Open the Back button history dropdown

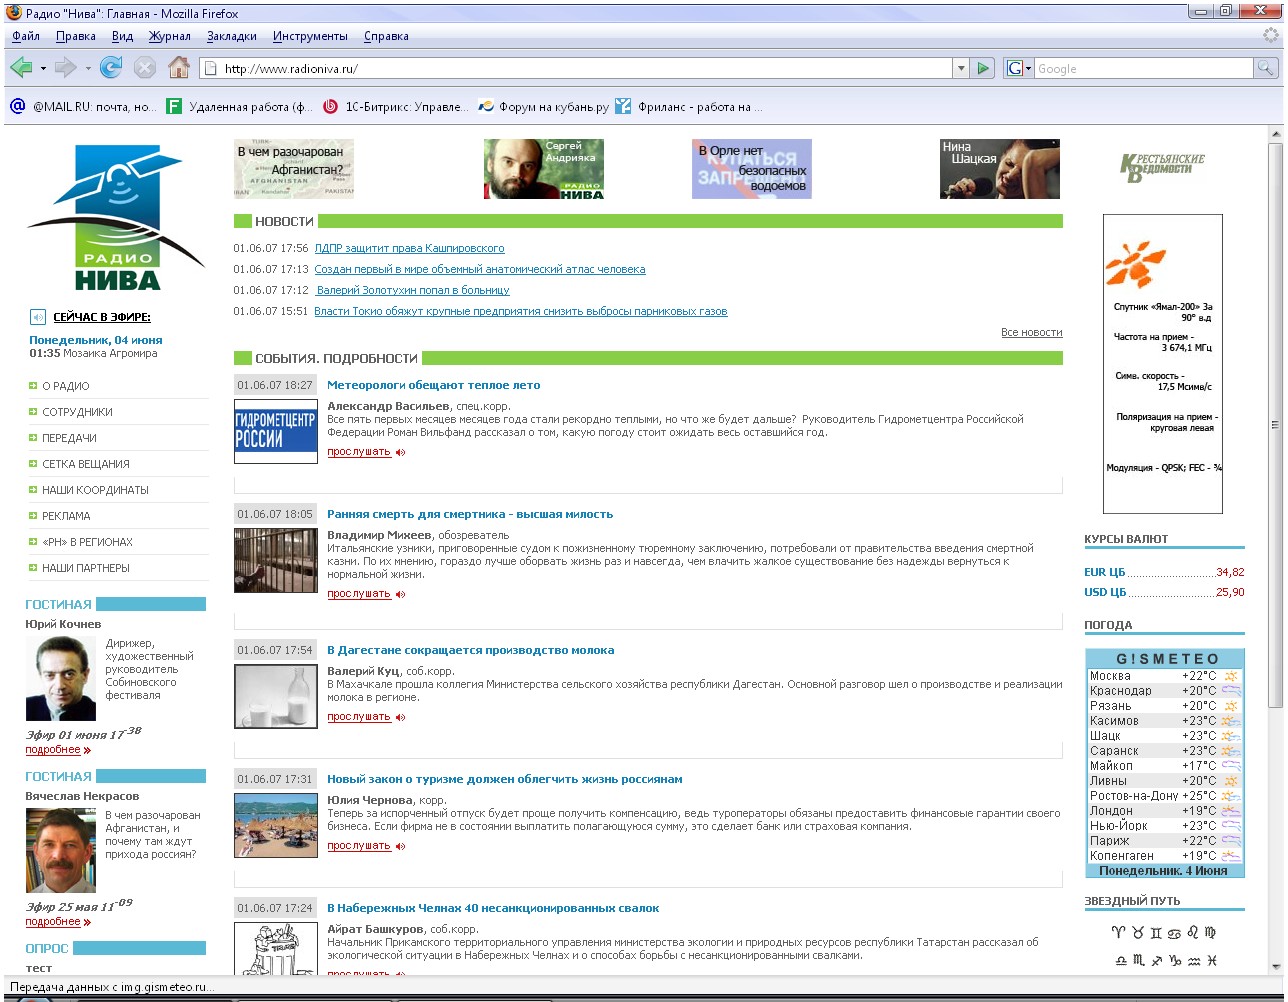[x=43, y=68]
